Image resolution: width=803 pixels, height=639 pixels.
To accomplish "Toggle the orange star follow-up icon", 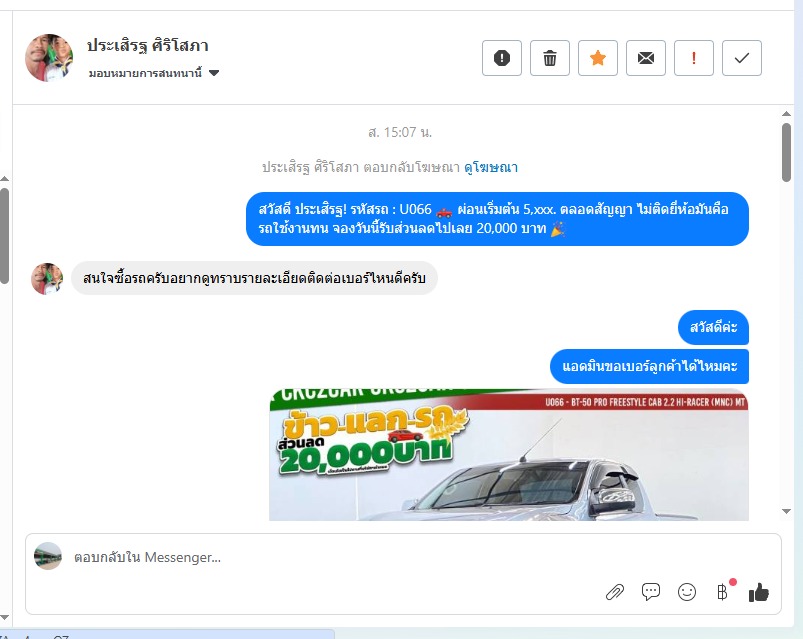I will pos(598,58).
